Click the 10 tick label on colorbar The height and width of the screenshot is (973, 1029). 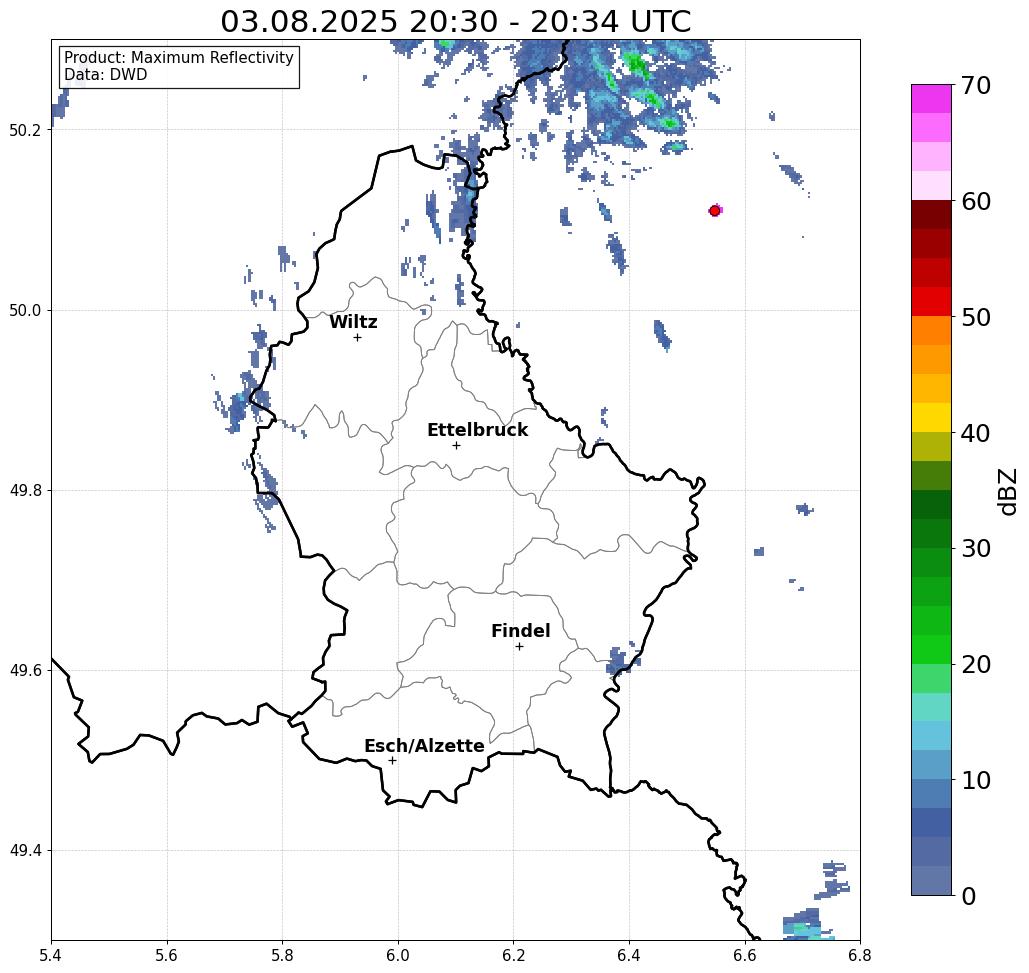pos(975,780)
